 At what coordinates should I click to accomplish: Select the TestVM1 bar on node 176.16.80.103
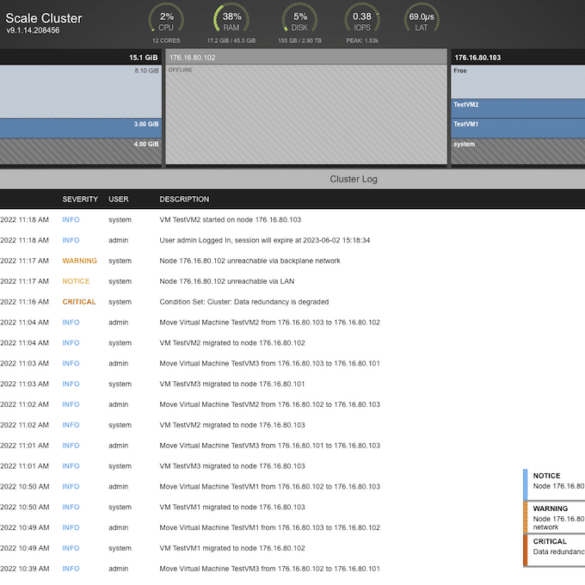518,128
